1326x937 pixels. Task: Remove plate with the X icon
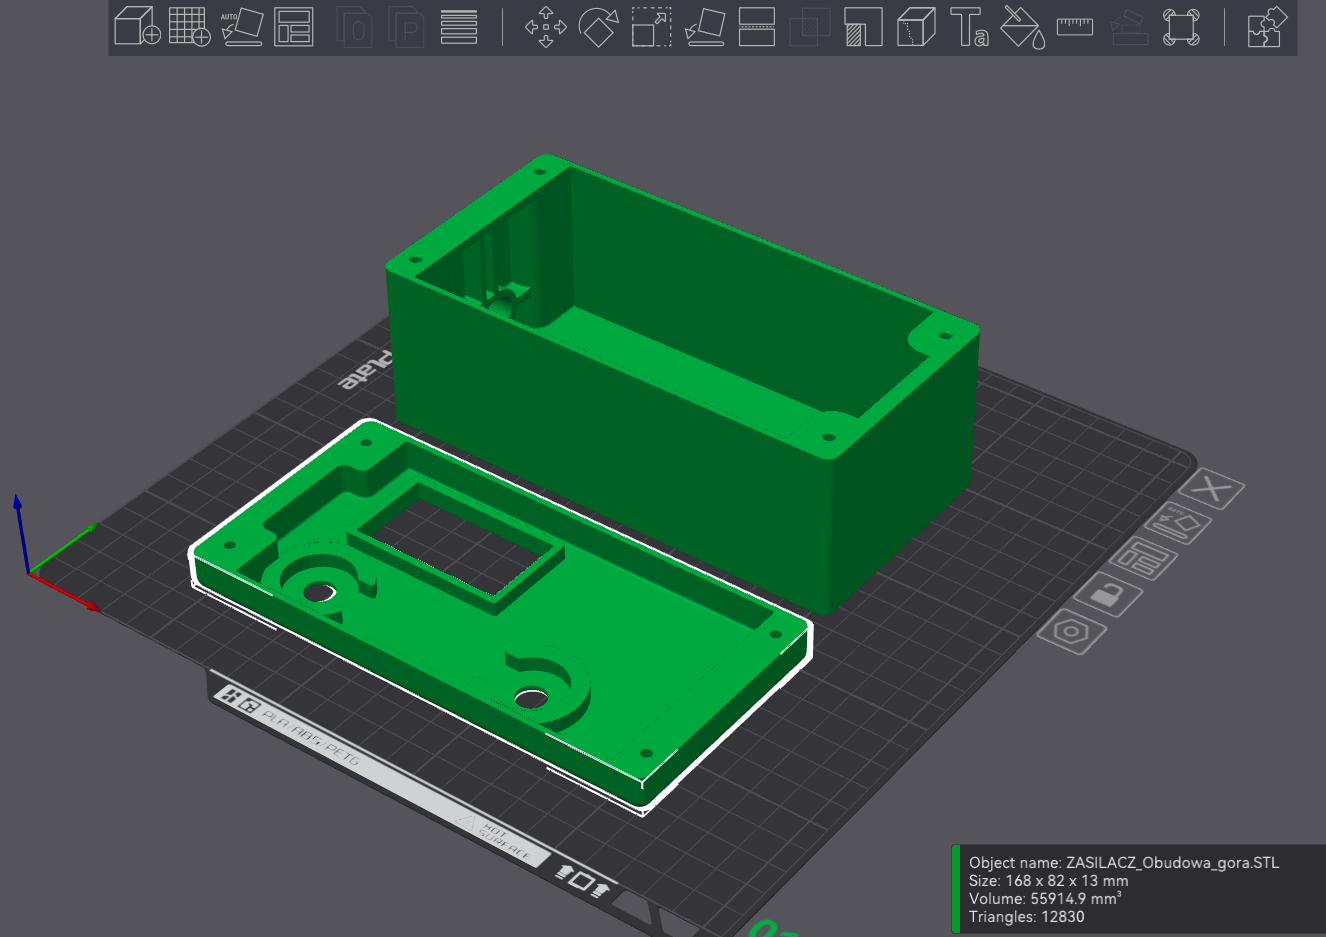click(x=1212, y=489)
